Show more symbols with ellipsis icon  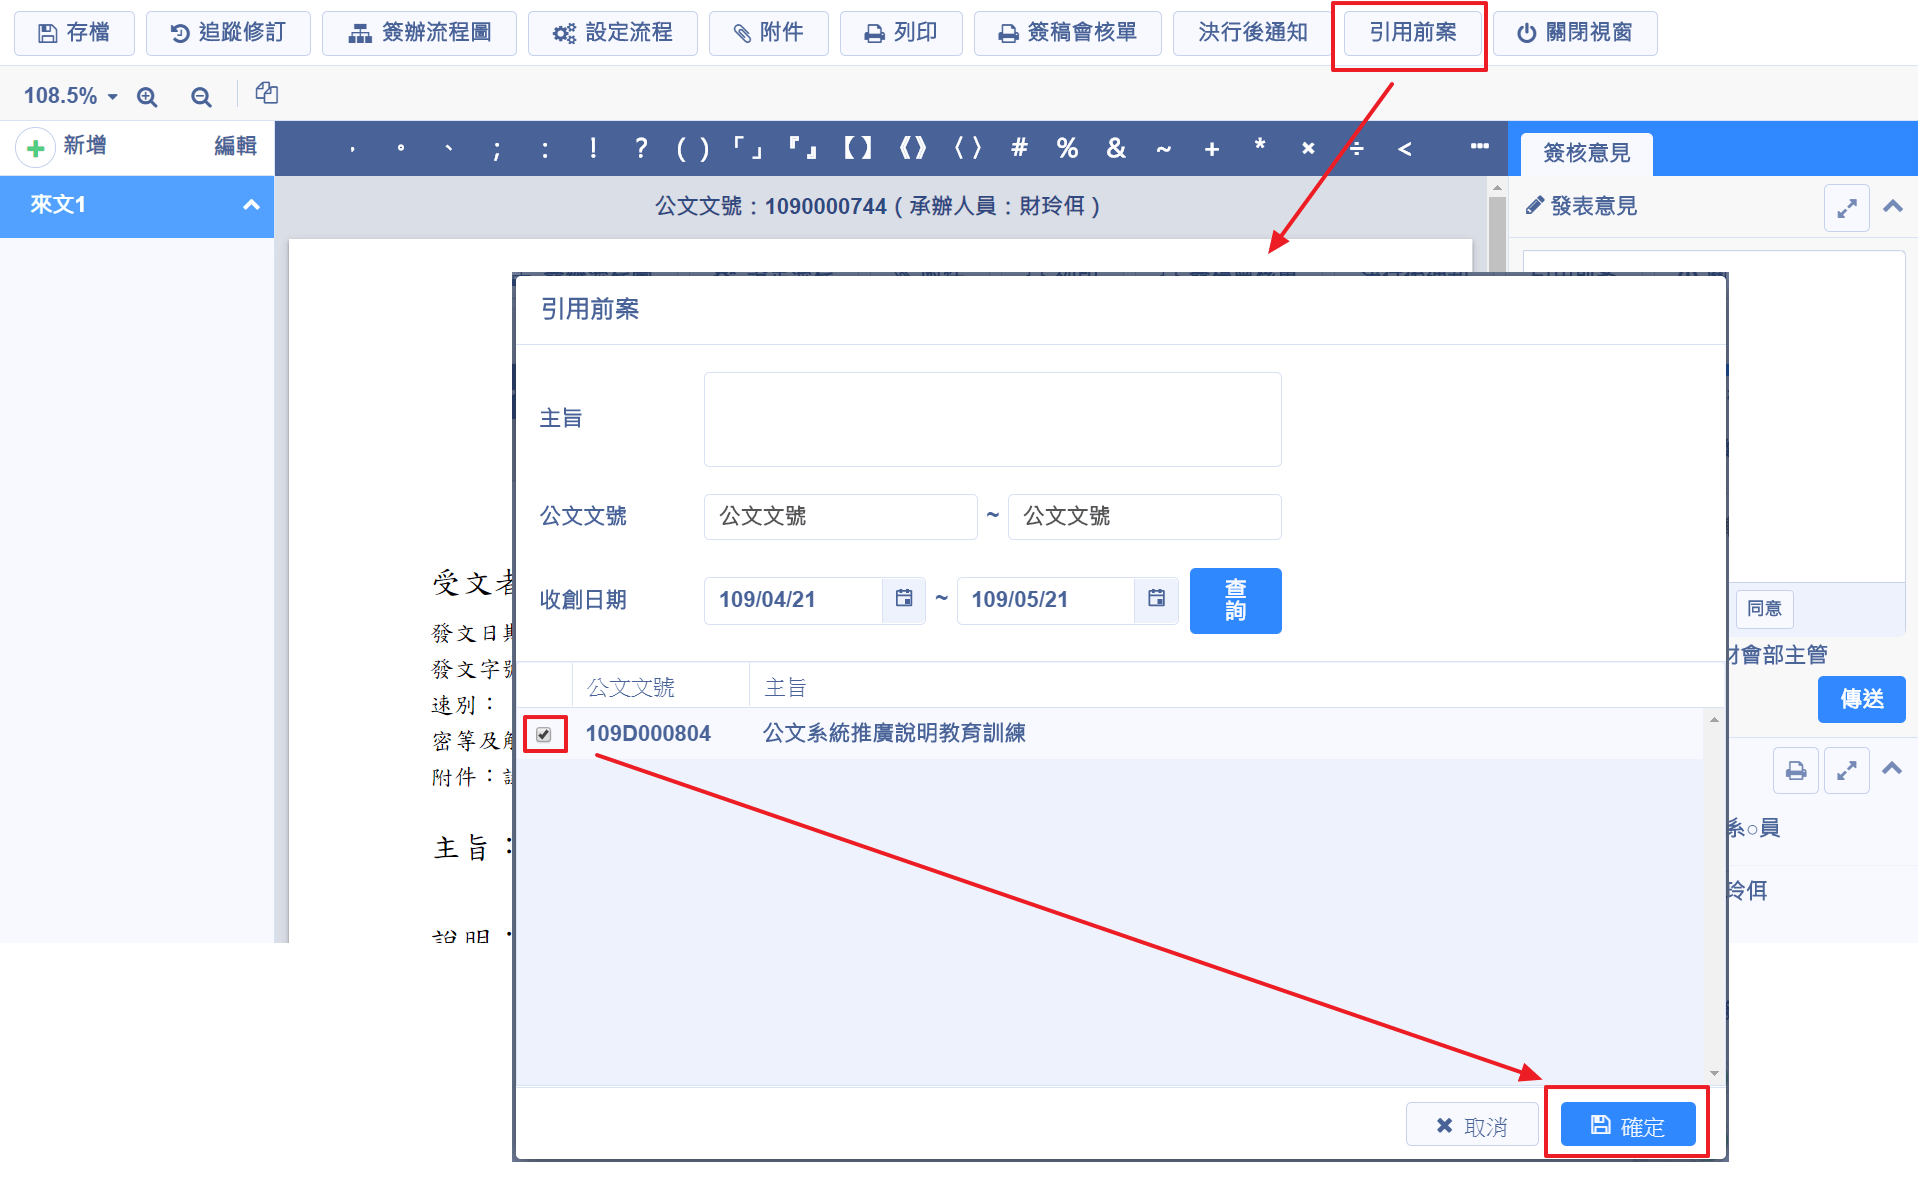pos(1479,147)
